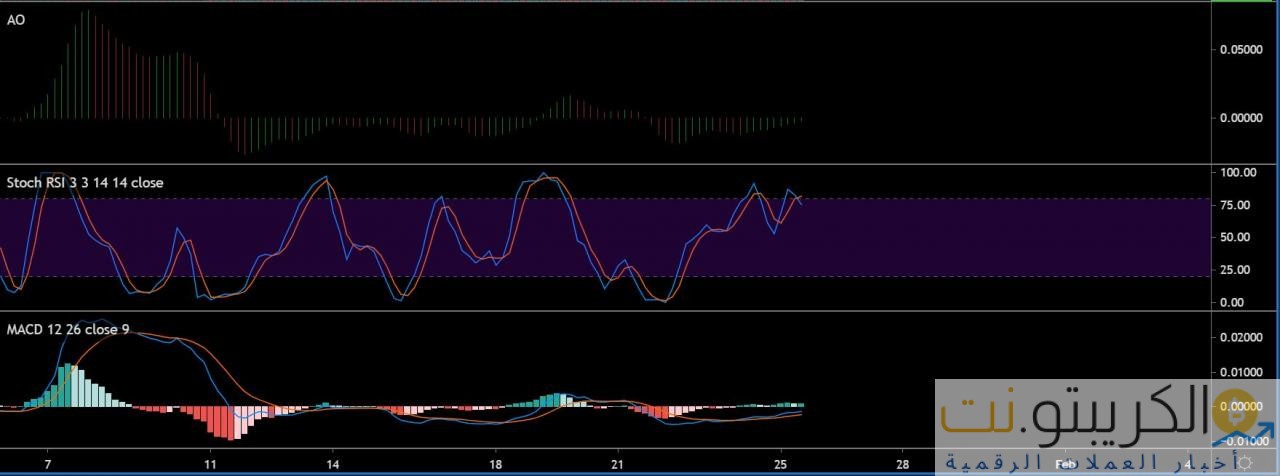Select date 7 on the time axis
1280x476 pixels.
(47, 465)
